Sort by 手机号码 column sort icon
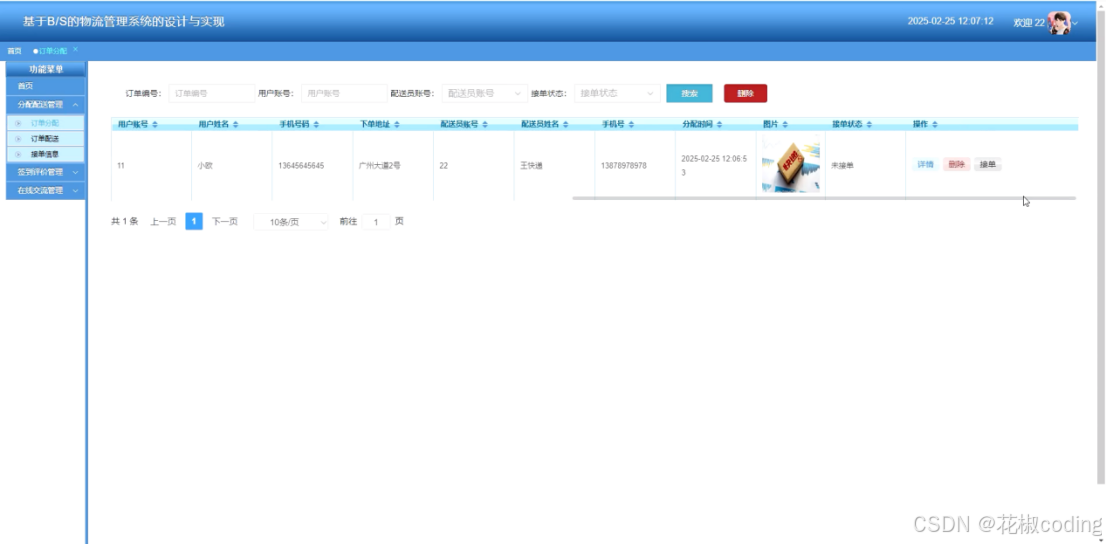The width and height of the screenshot is (1106, 544). point(316,124)
